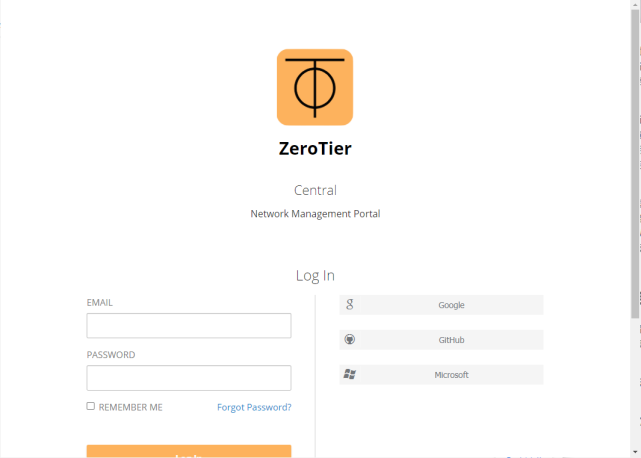The width and height of the screenshot is (641, 458).
Task: Click the Microsoft Windows flag icon
Action: coord(350,374)
